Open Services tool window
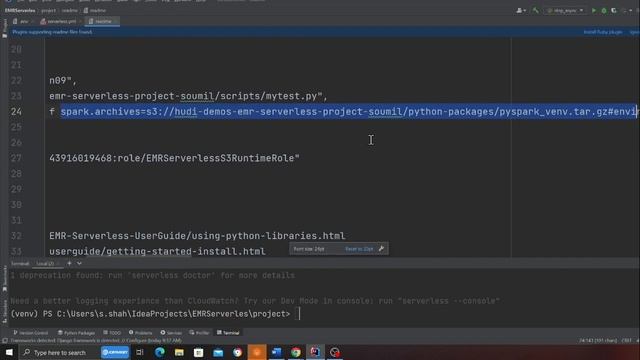Image resolution: width=640 pixels, height=360 pixels. pyautogui.click(x=171, y=333)
